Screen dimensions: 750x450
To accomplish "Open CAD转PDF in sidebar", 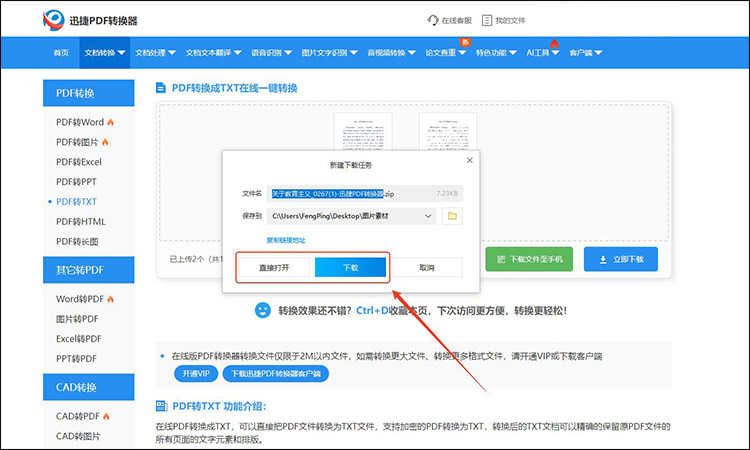I will (78, 416).
